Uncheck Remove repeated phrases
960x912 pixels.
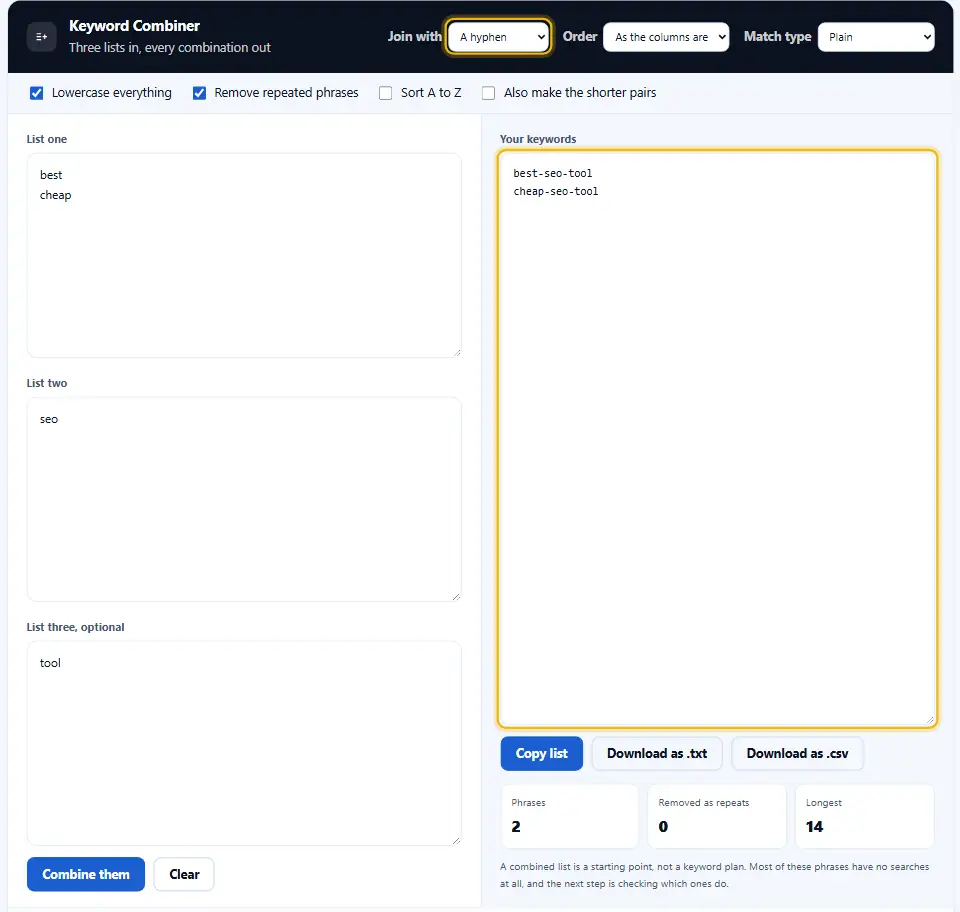[x=200, y=93]
